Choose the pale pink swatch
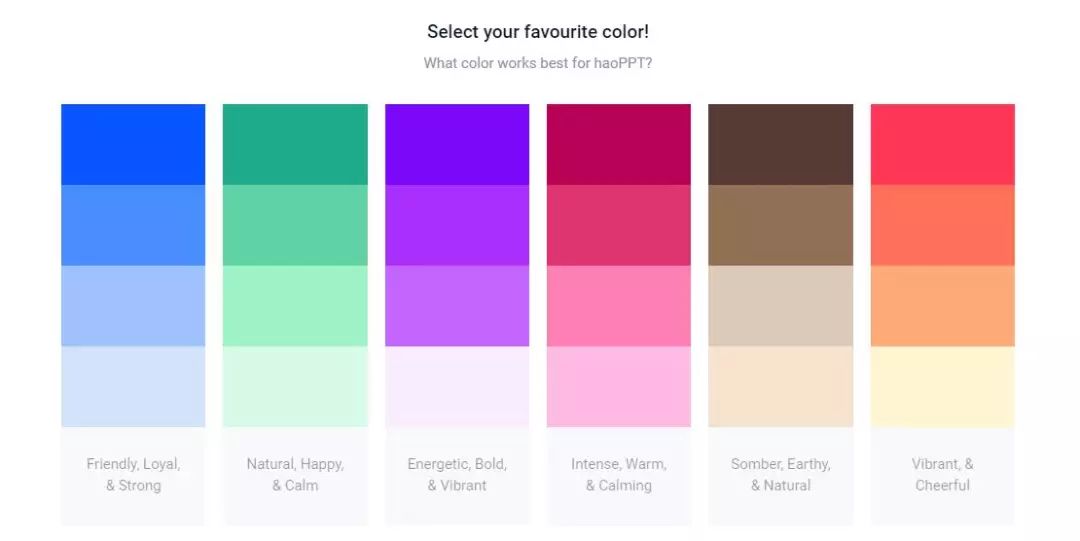The width and height of the screenshot is (1080, 541). coord(618,386)
